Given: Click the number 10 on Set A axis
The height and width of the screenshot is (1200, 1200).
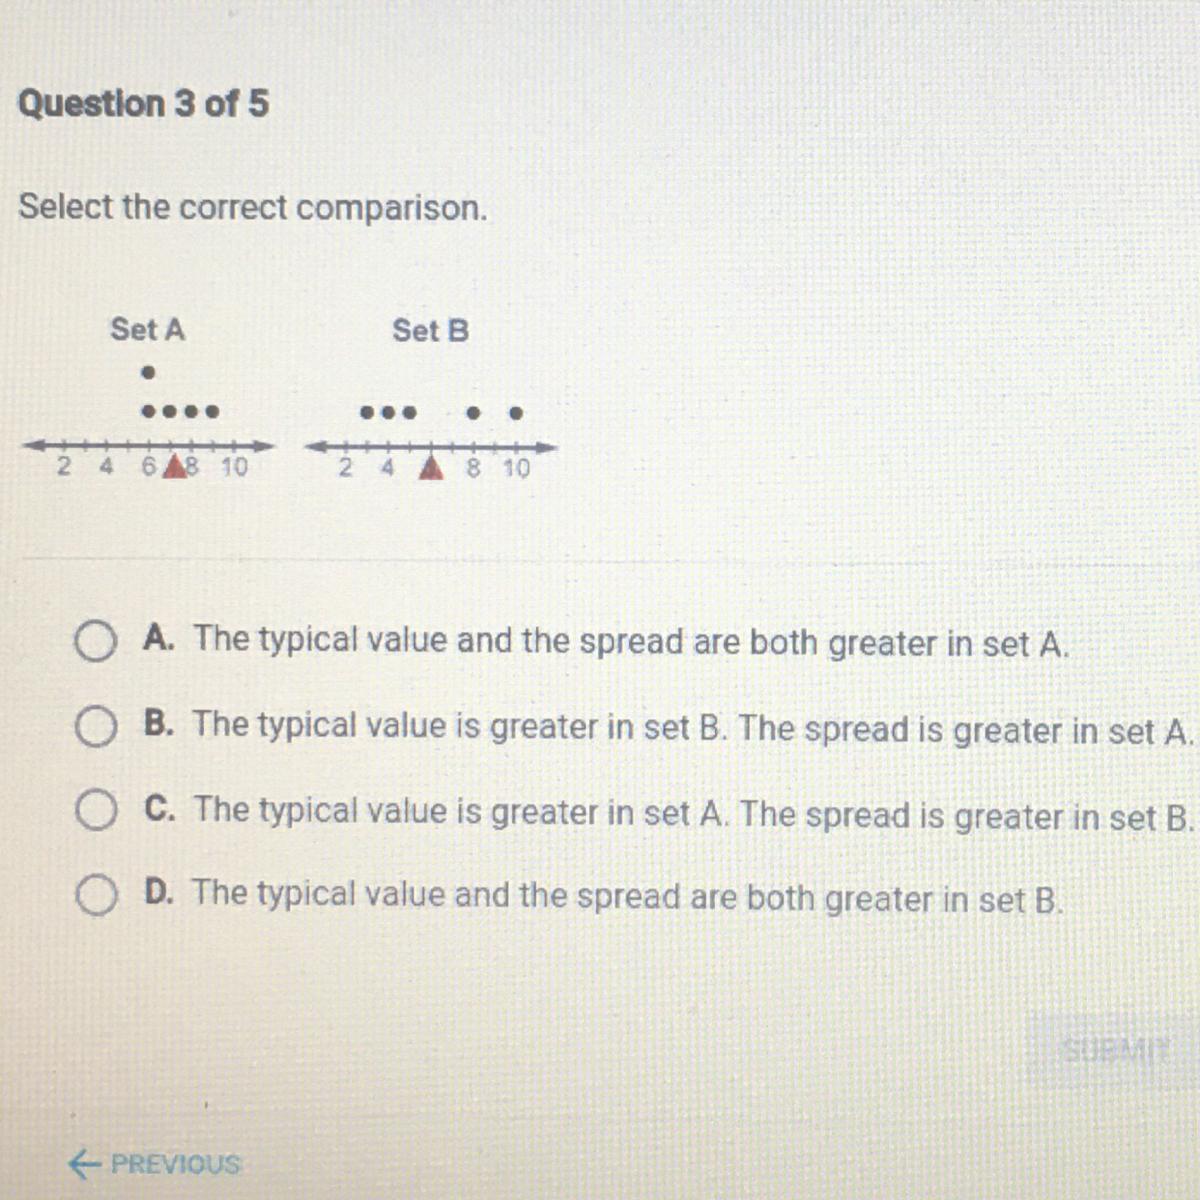Looking at the screenshot, I should pos(234,467).
